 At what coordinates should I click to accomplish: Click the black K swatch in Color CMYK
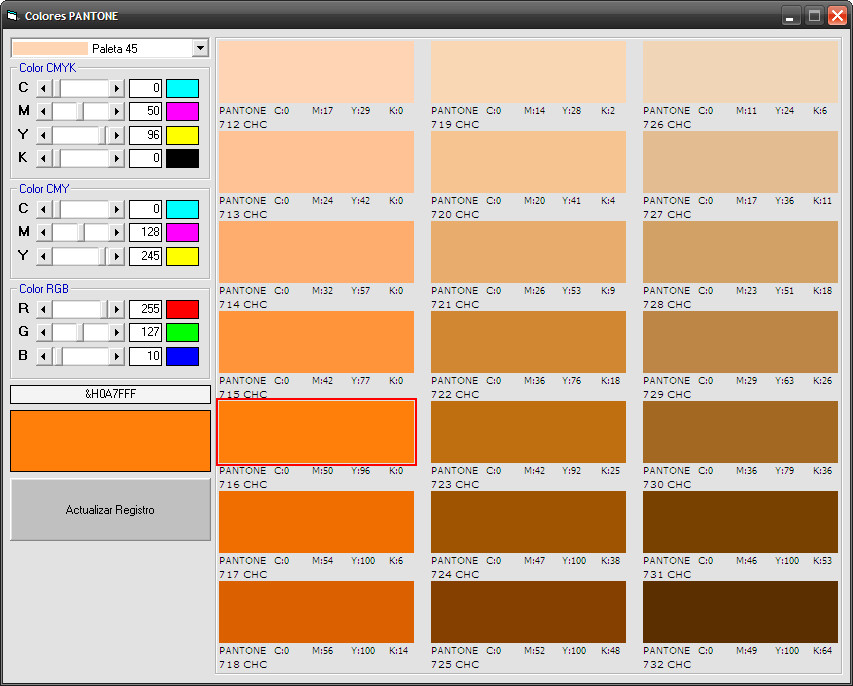pyautogui.click(x=182, y=158)
